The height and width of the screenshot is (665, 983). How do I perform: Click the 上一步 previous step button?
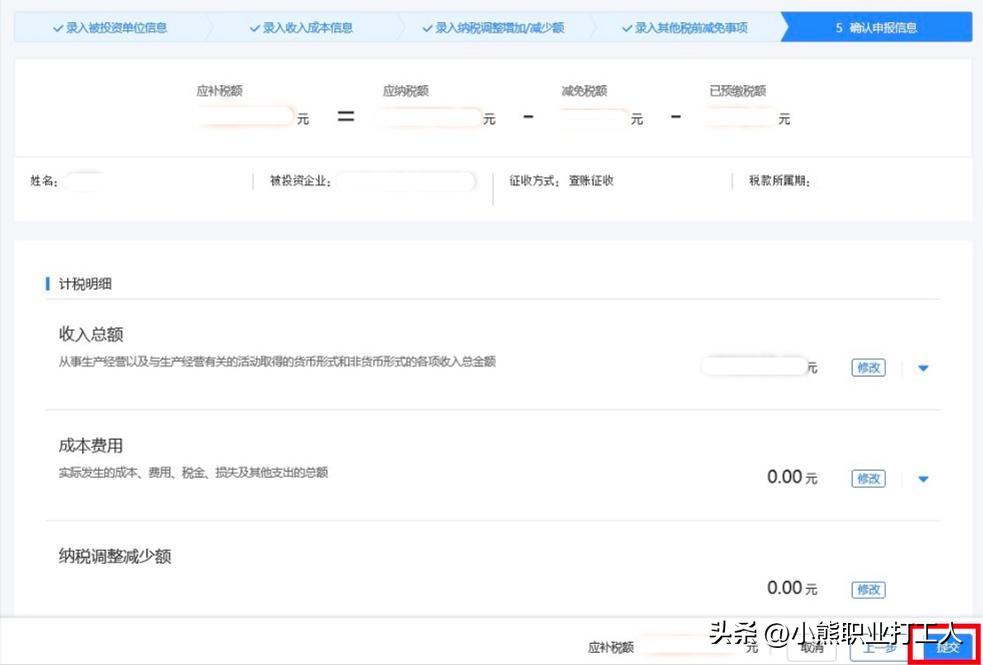[x=878, y=648]
